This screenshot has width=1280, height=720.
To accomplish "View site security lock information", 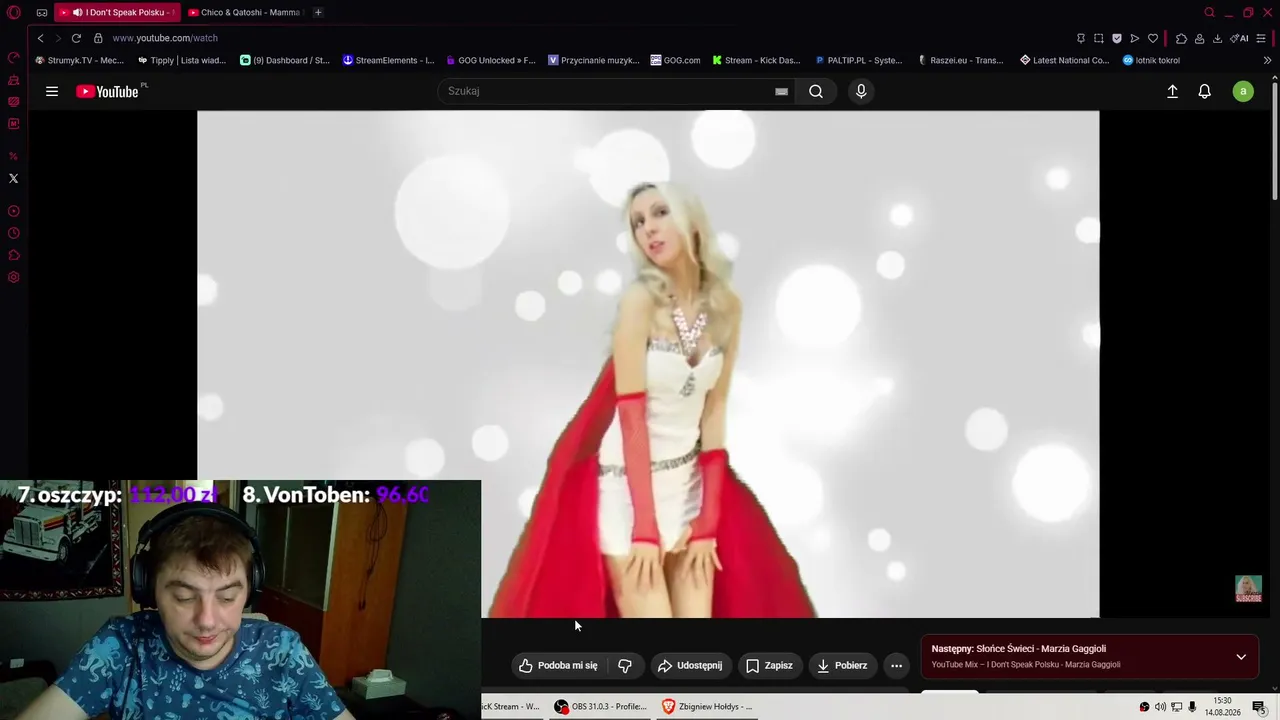I will [98, 38].
